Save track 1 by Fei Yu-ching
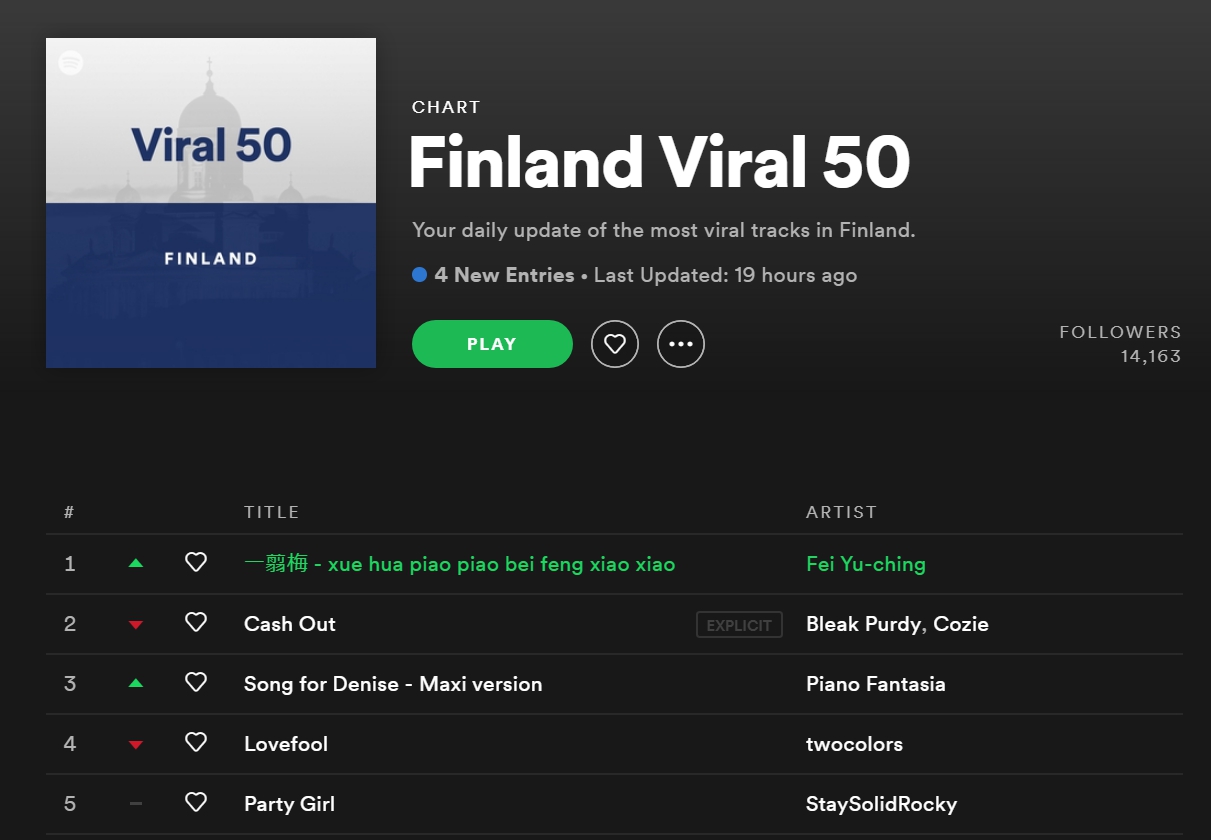 [196, 563]
